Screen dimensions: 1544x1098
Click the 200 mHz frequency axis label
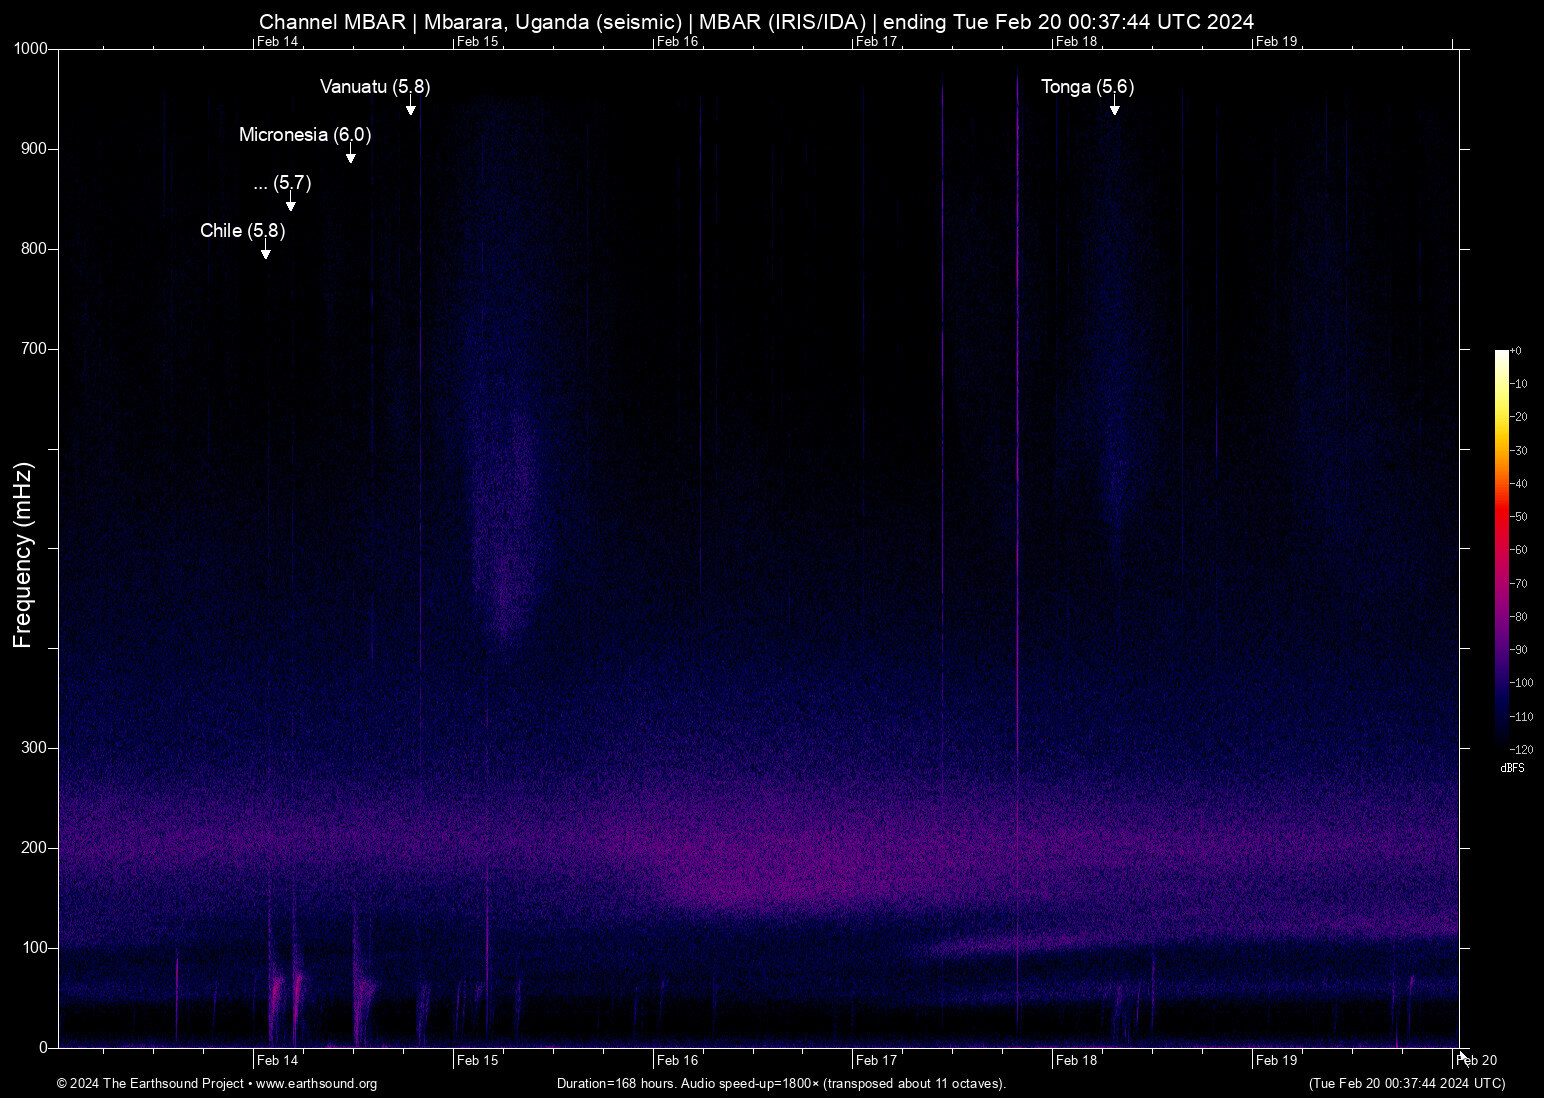coord(34,846)
